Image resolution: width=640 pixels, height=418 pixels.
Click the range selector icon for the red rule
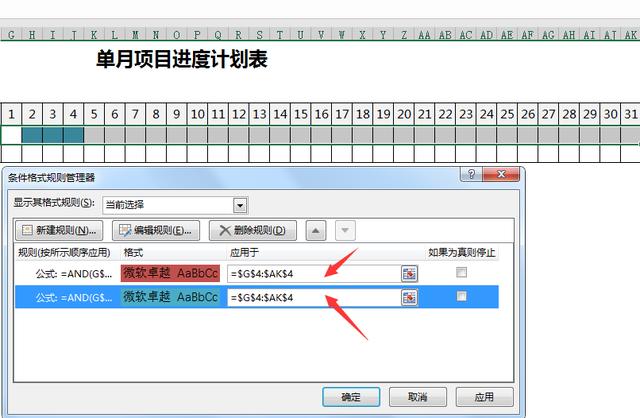click(409, 274)
